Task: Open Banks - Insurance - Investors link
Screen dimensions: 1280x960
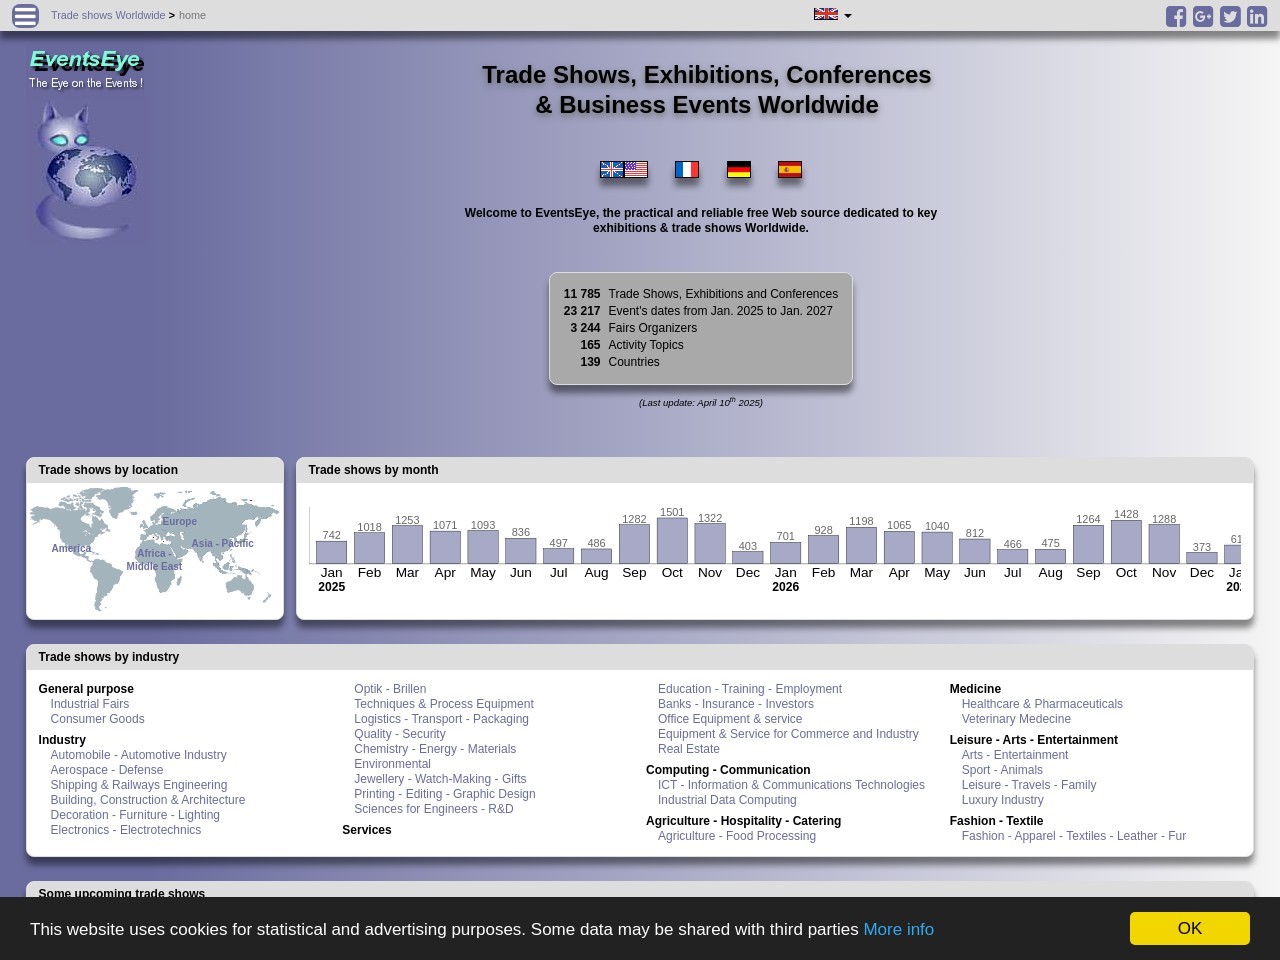Action: coord(736,704)
